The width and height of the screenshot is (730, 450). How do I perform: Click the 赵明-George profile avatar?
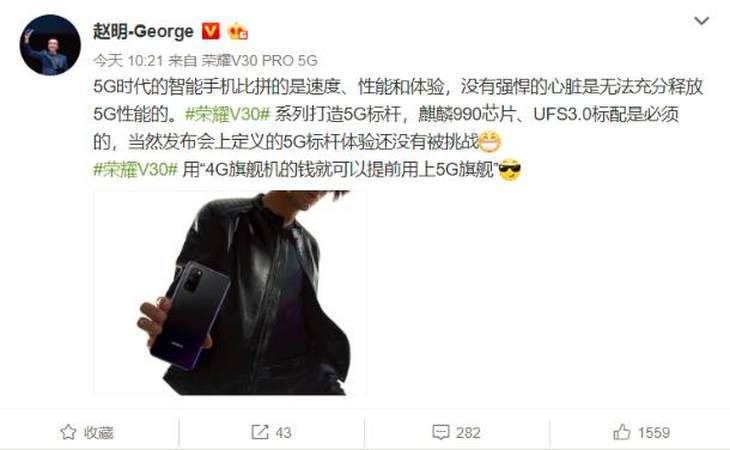point(50,45)
